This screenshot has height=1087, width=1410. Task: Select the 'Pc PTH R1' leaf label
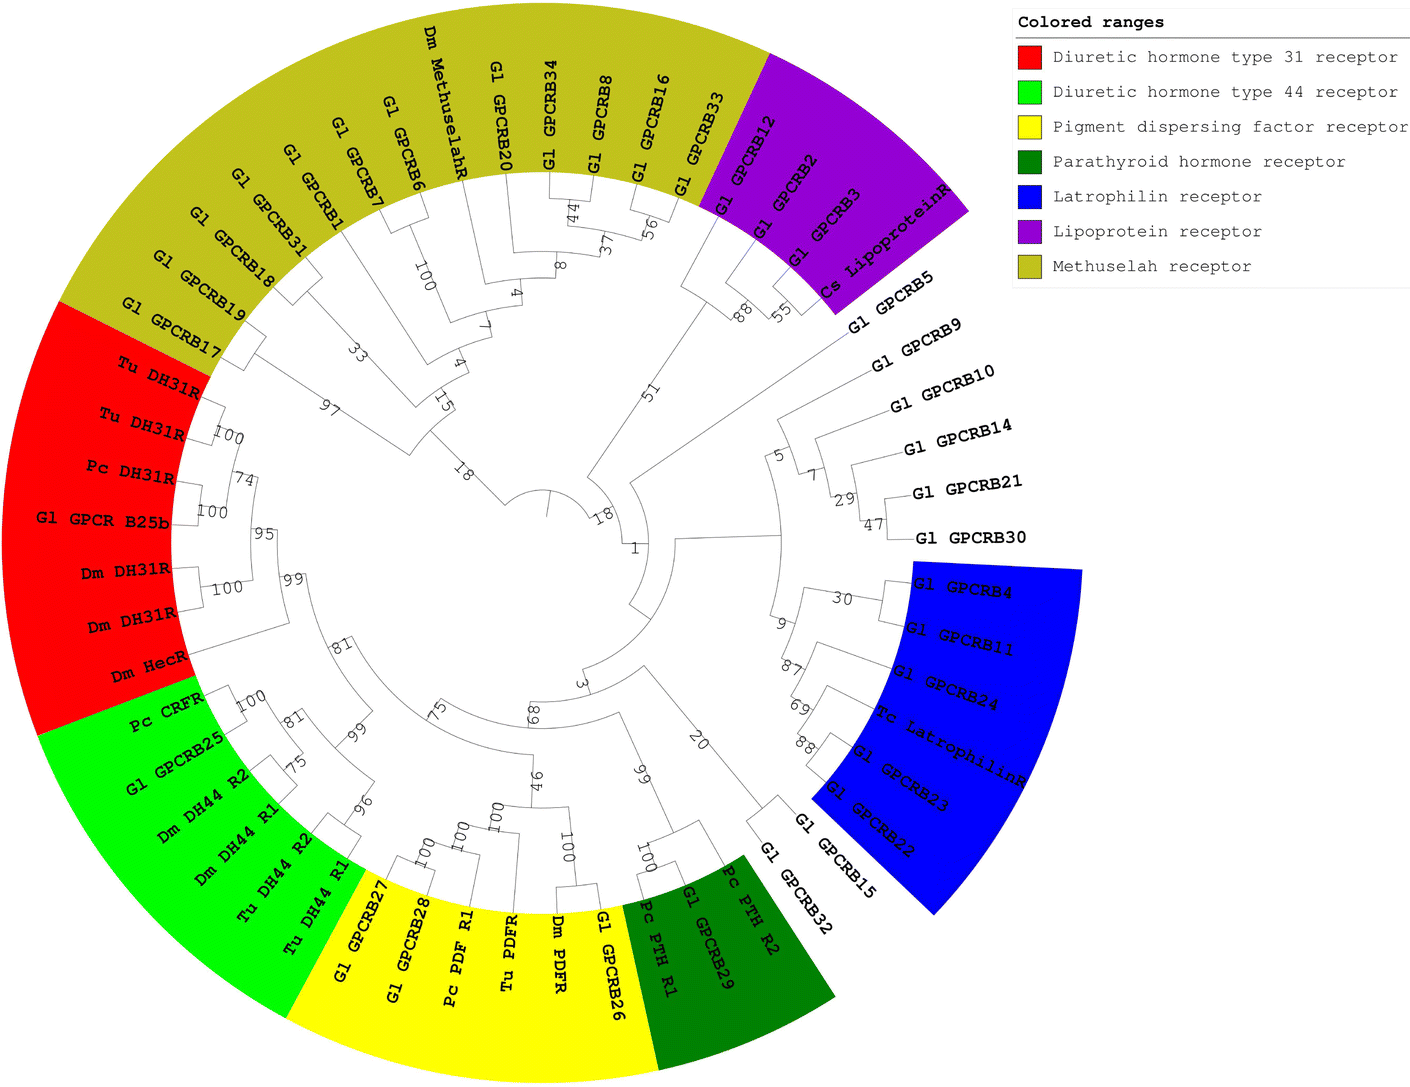658,948
